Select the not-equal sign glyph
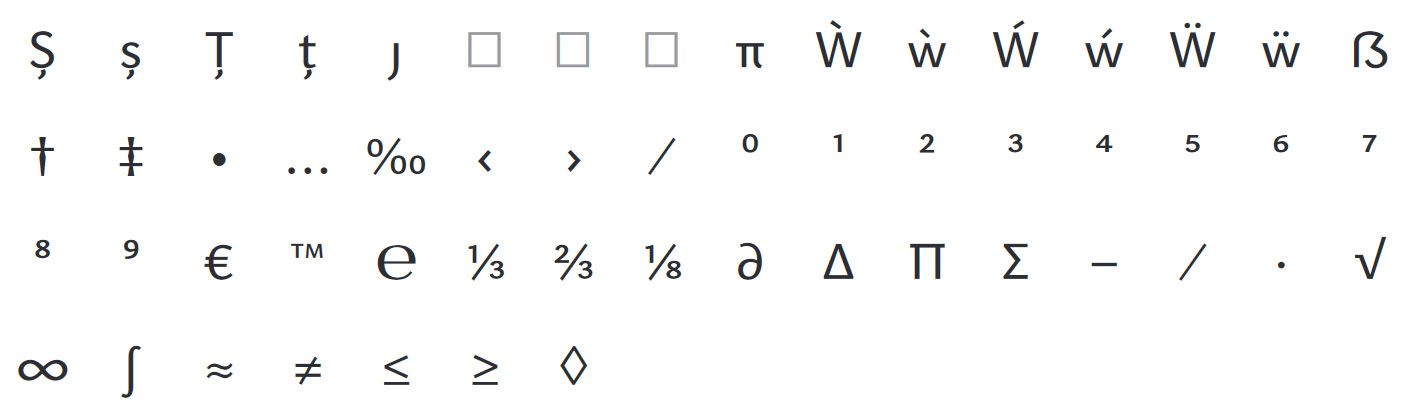The width and height of the screenshot is (1416, 417). (x=307, y=371)
